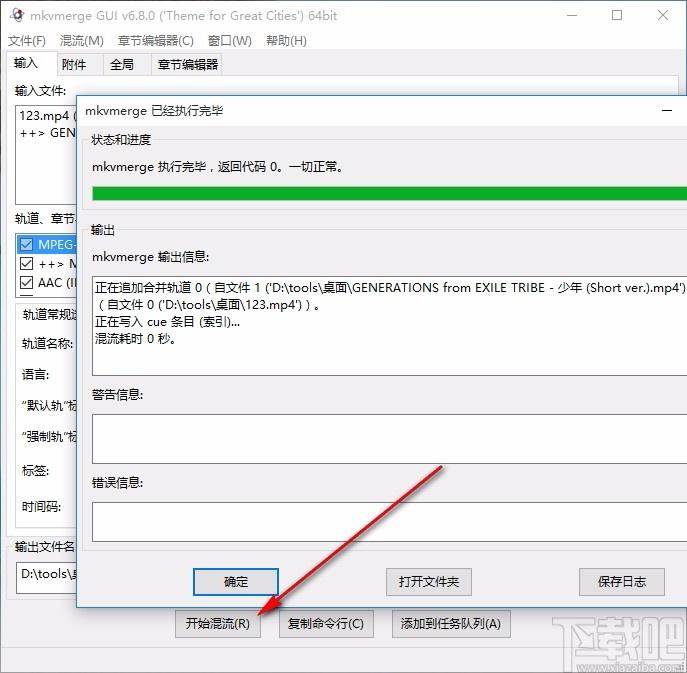Click the status text 返回代码 0
Image resolution: width=687 pixels, height=673 pixels.
(248, 167)
